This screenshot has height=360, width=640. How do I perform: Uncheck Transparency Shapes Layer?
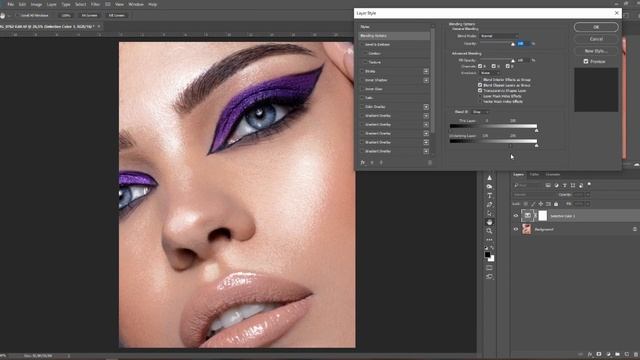(x=480, y=91)
